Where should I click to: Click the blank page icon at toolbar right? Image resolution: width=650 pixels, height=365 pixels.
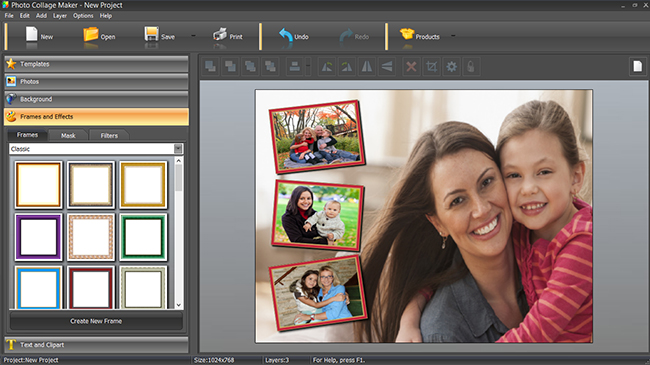point(638,66)
